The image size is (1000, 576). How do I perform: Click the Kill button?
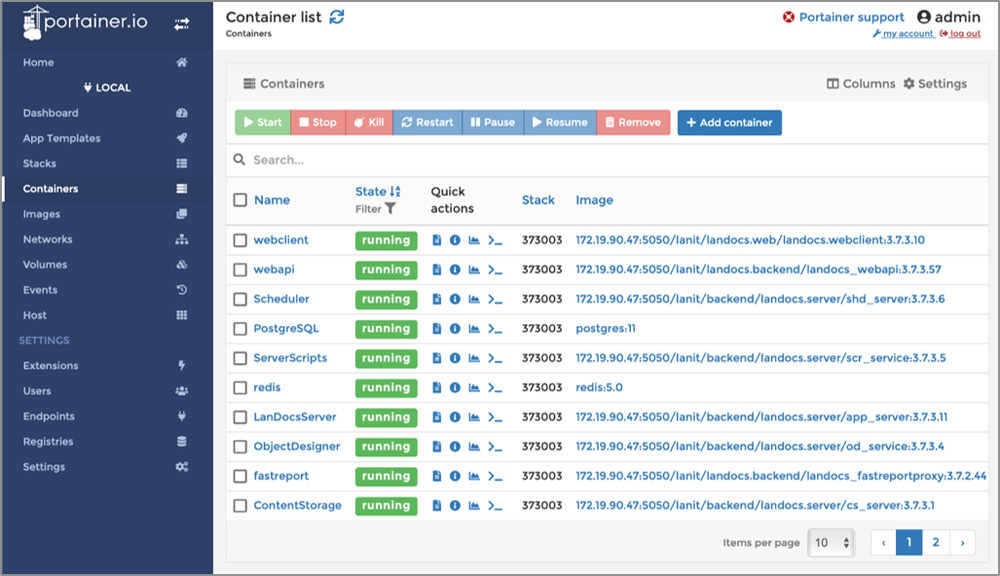pos(369,122)
